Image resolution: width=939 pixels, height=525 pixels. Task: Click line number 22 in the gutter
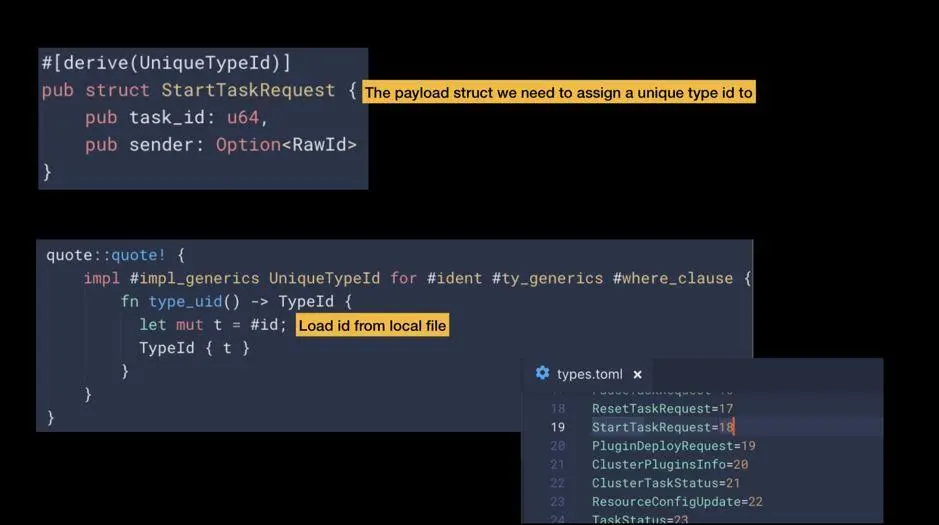pos(558,483)
